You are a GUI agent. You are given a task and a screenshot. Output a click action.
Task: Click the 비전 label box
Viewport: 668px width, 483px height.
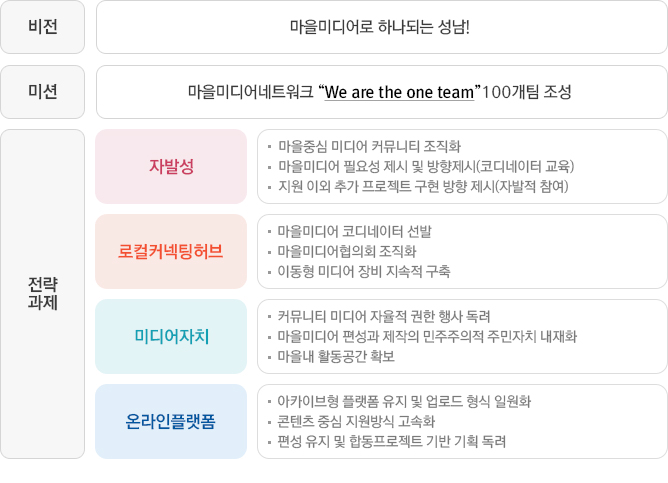click(x=43, y=27)
